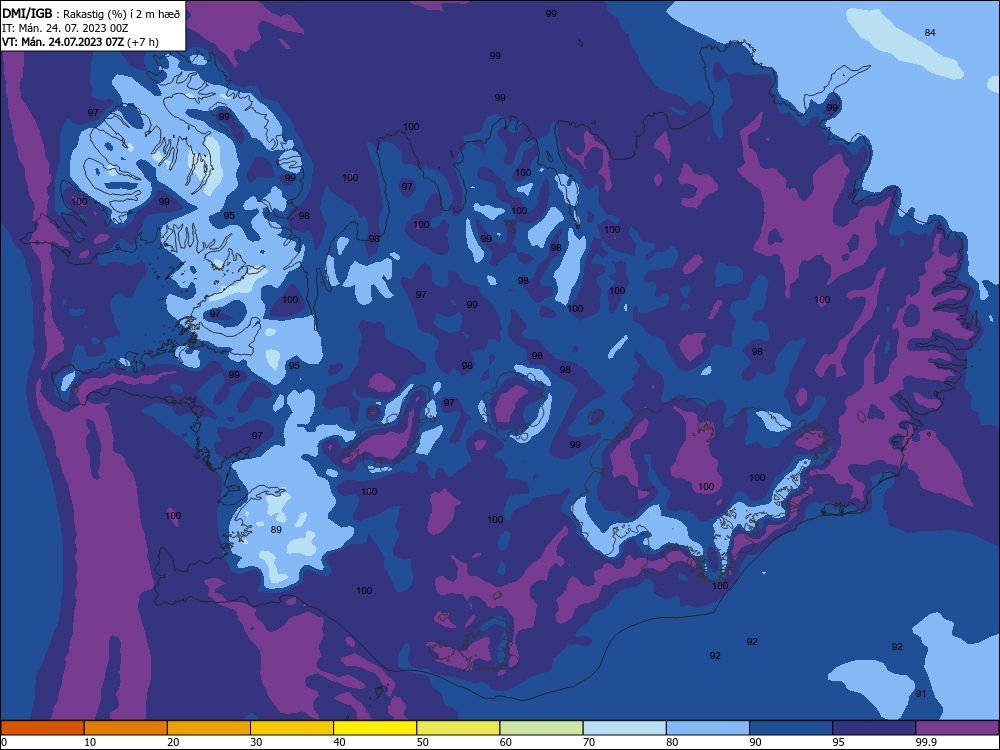The width and height of the screenshot is (1000, 750).
Task: Click the legend tick label "70"
Action: pyautogui.click(x=589, y=742)
